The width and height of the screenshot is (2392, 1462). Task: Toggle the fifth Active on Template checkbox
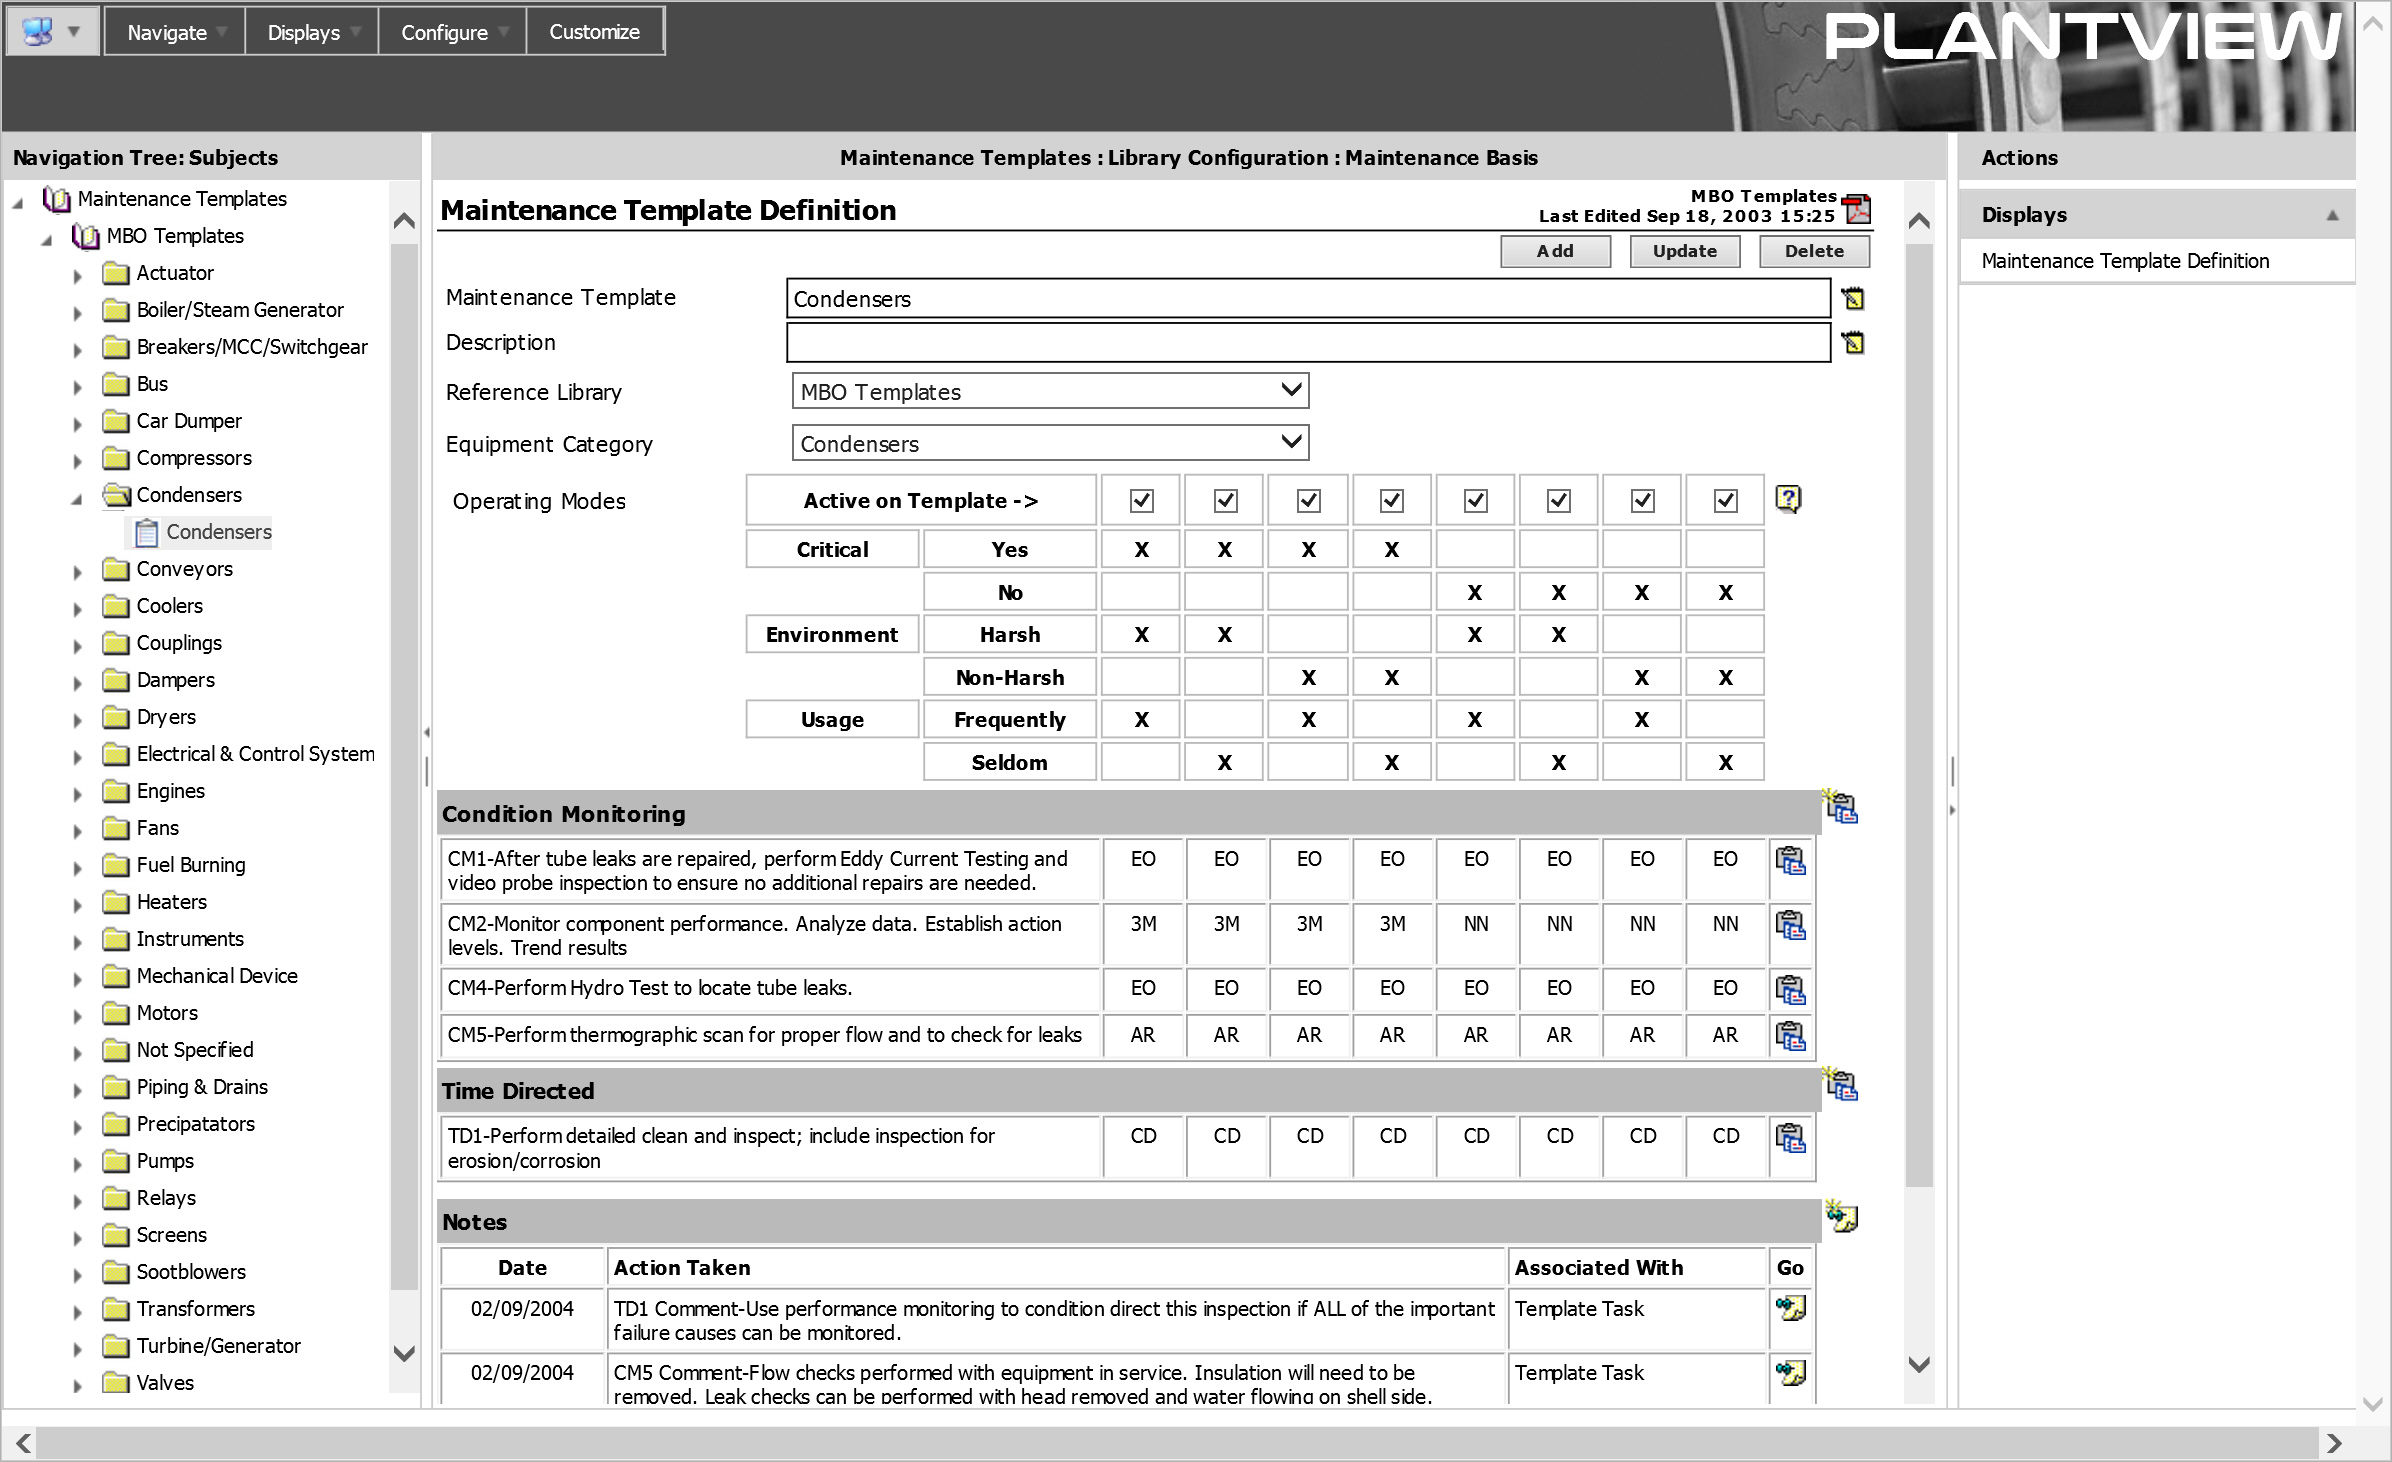click(1473, 500)
